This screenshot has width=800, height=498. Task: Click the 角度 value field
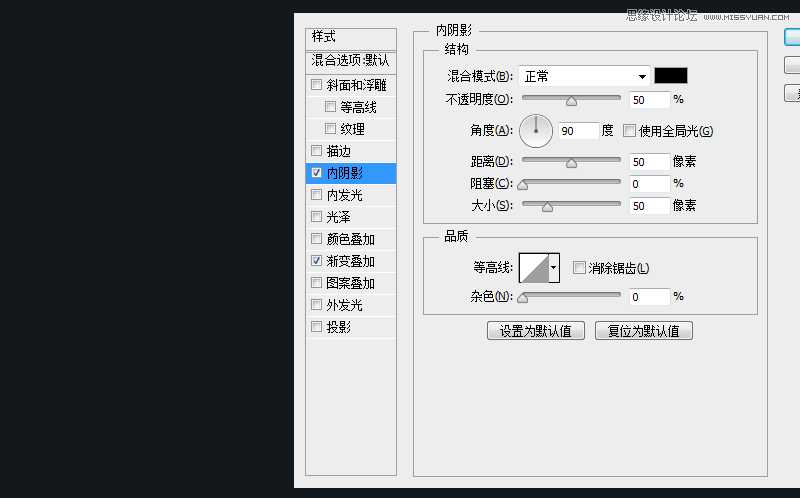[x=577, y=131]
